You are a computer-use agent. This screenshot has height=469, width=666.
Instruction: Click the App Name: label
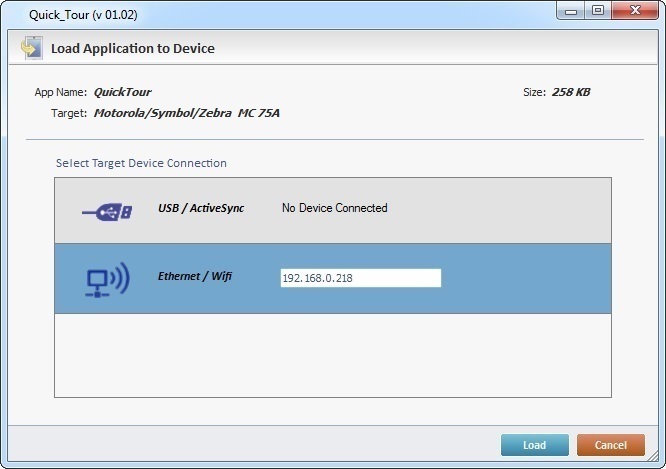coord(61,92)
